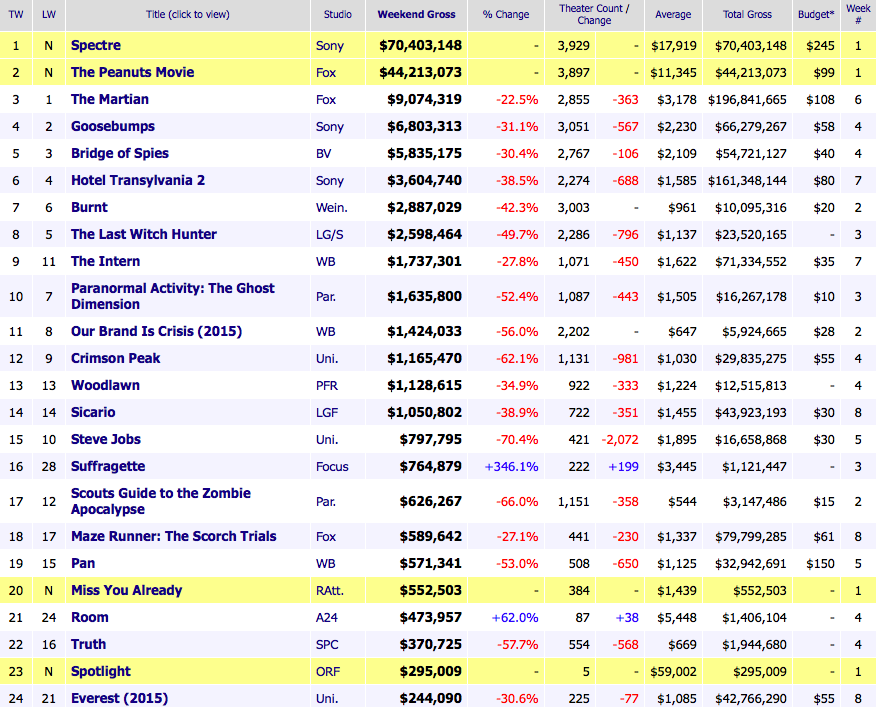The height and width of the screenshot is (707, 876).
Task: Open LGF studio link for Sicario
Action: pyautogui.click(x=327, y=412)
